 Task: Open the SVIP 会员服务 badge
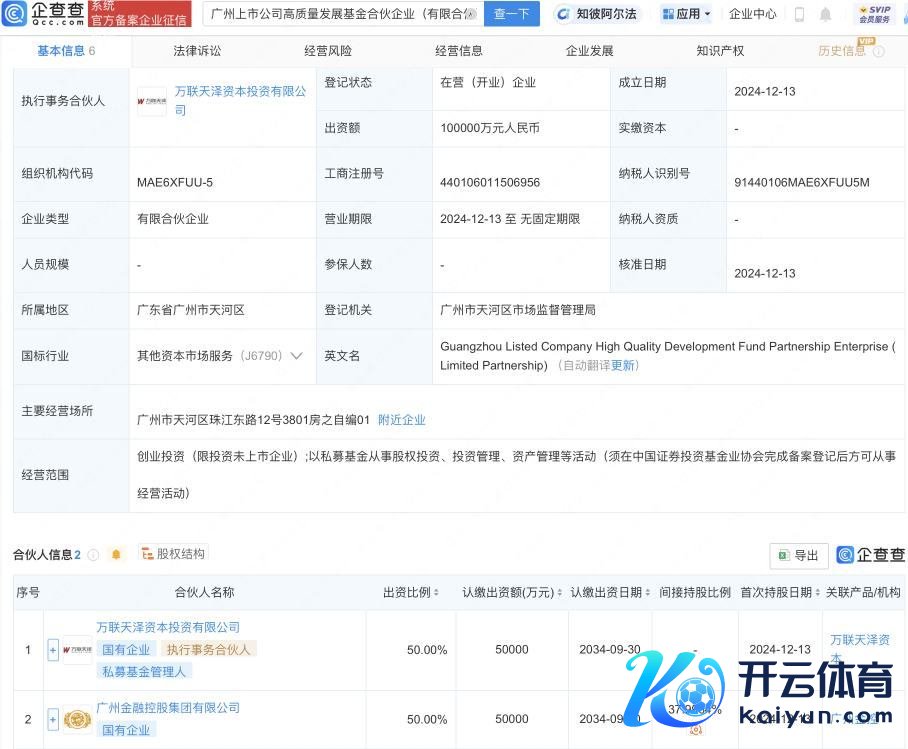click(875, 14)
